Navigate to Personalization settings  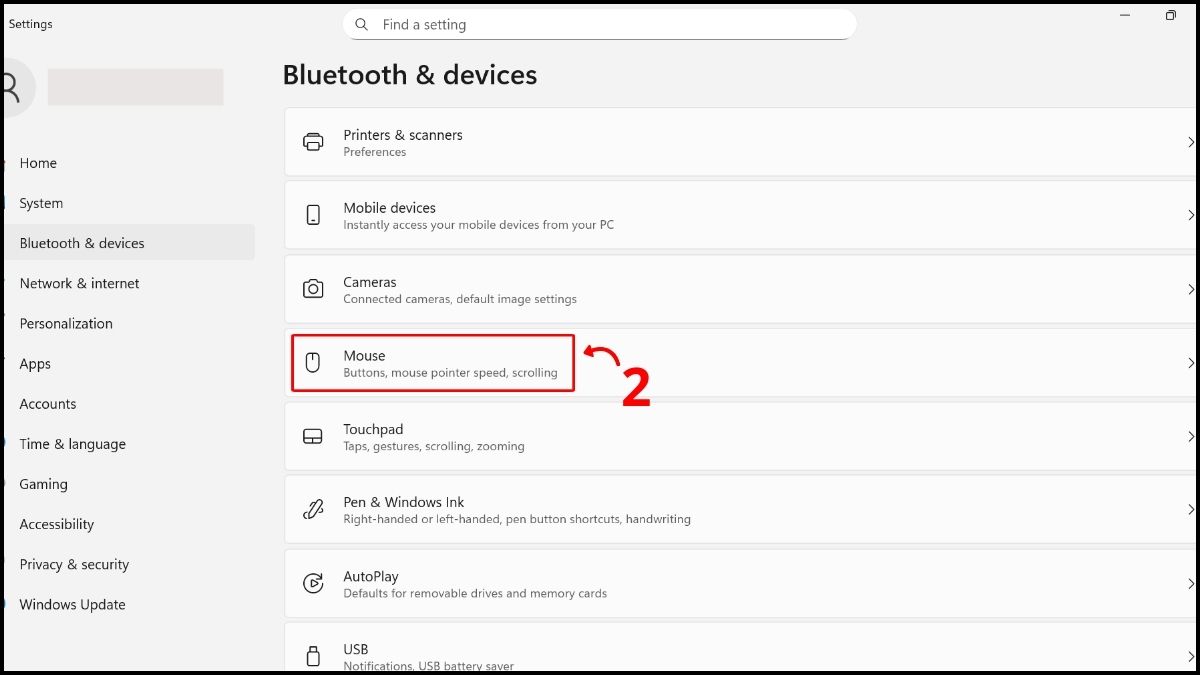[66, 323]
